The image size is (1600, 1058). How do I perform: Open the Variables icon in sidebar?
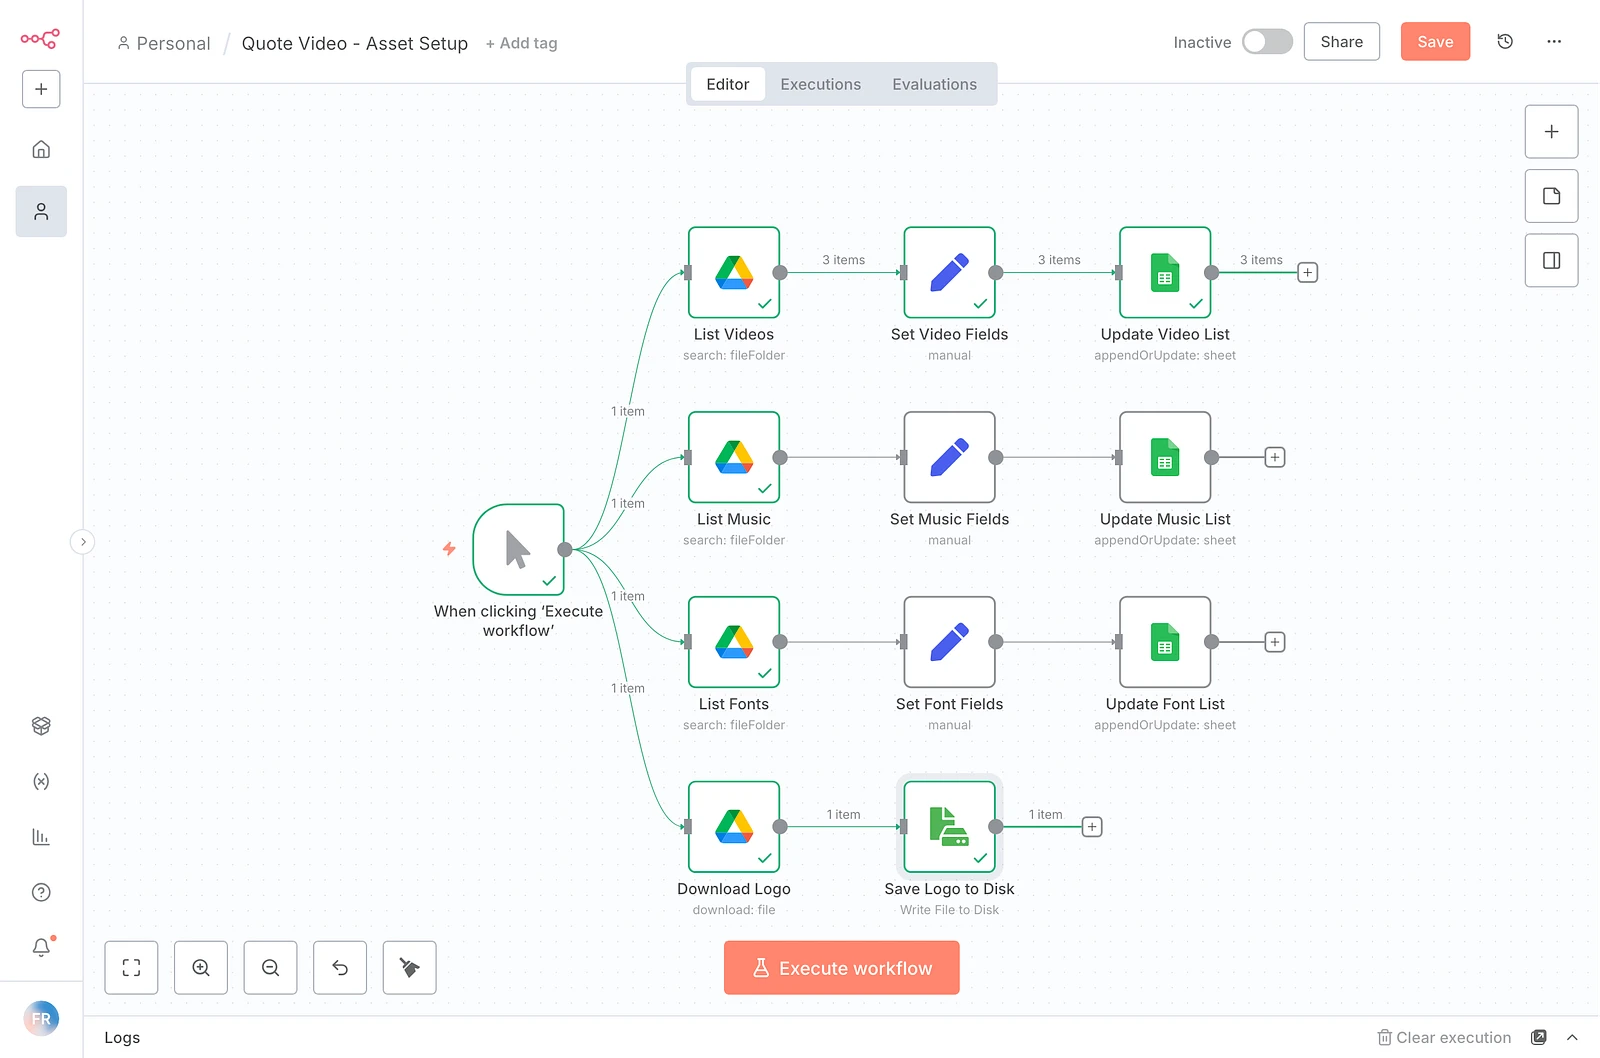coord(41,781)
